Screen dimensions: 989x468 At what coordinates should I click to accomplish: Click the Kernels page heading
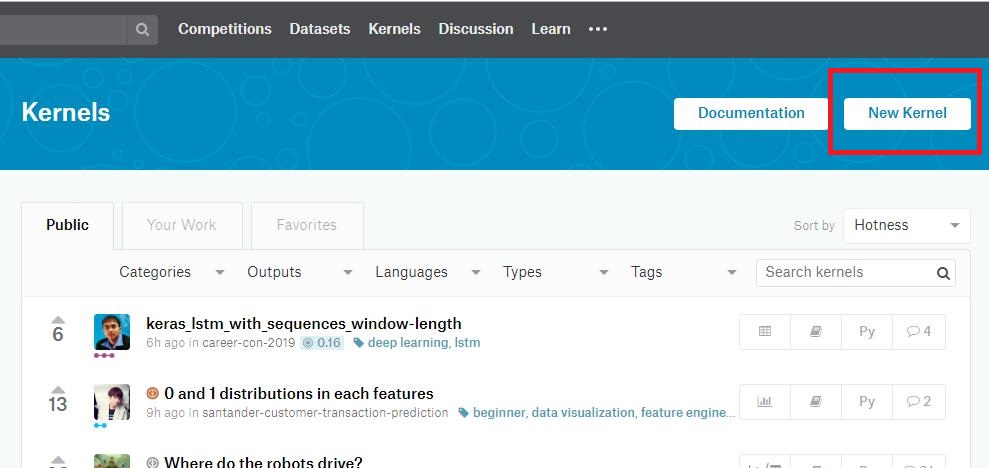tap(66, 113)
